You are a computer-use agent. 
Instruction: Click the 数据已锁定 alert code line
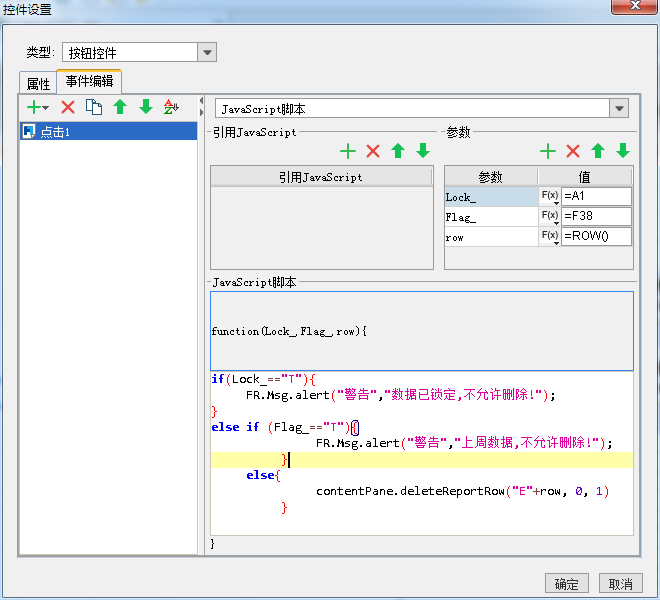pyautogui.click(x=400, y=395)
